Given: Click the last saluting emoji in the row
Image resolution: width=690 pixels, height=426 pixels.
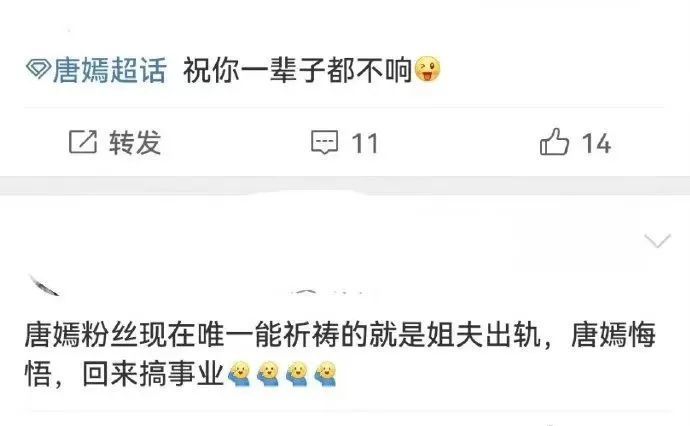Looking at the screenshot, I should coord(325,374).
